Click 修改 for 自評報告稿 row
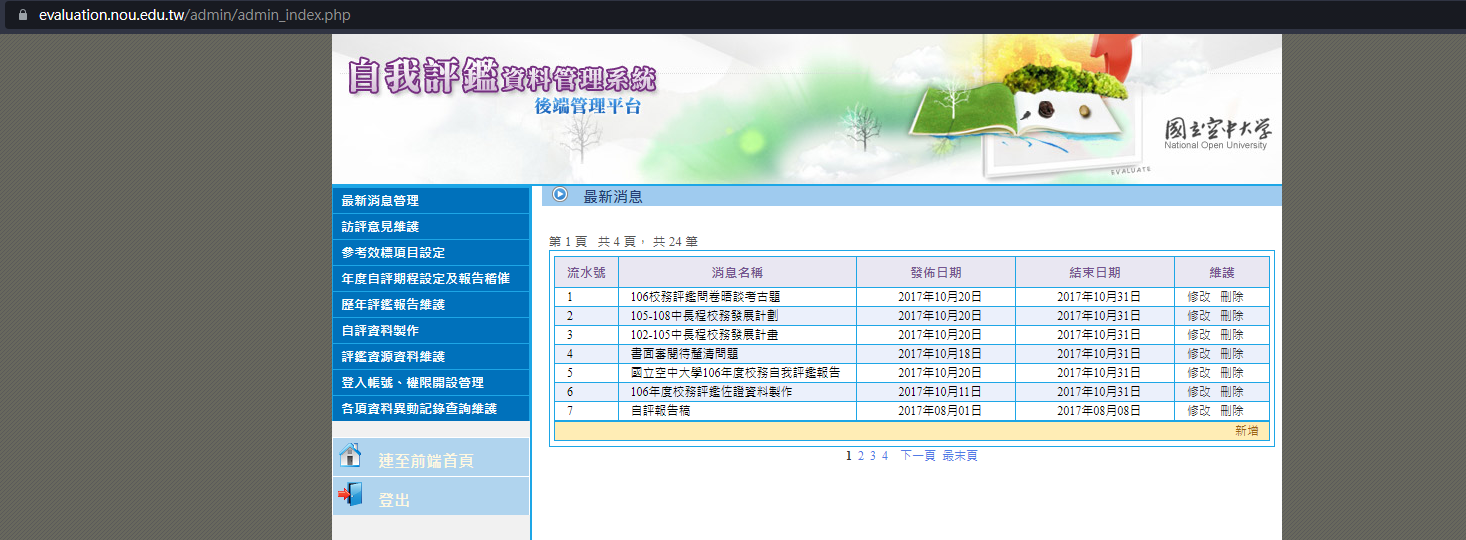This screenshot has height=540, width=1466. pos(1199,411)
